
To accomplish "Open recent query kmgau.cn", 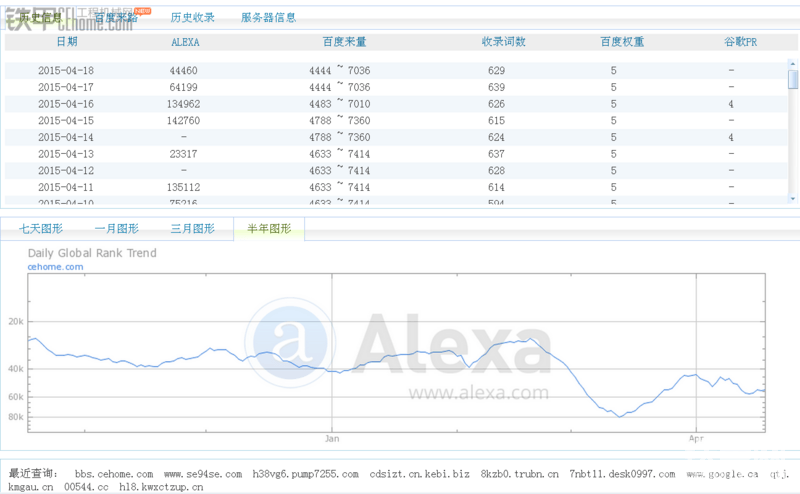I will pos(31,487).
